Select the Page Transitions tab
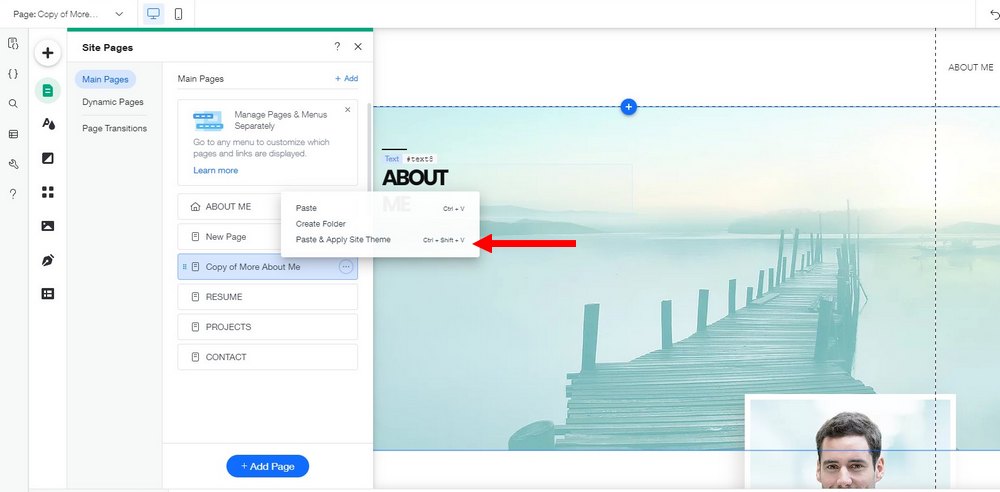Viewport: 1000px width, 492px height. click(115, 128)
